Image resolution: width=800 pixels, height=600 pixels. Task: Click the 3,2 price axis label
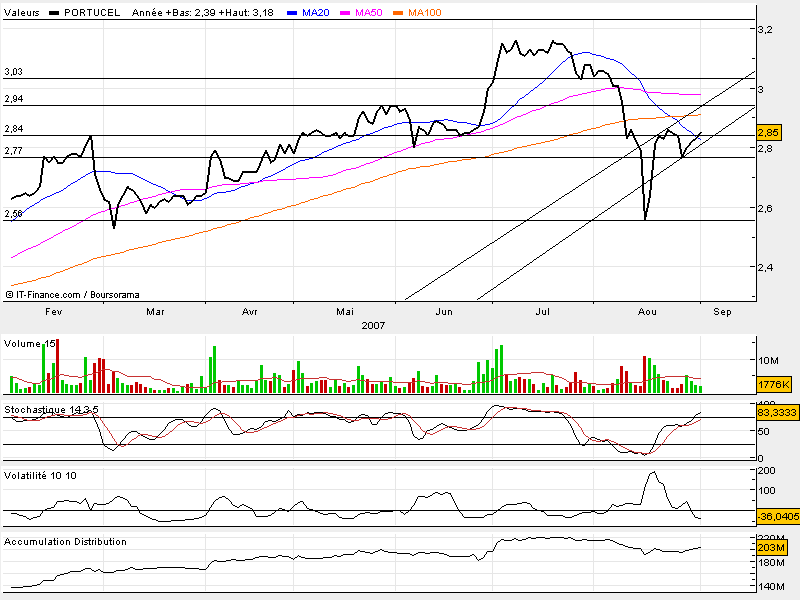[765, 30]
